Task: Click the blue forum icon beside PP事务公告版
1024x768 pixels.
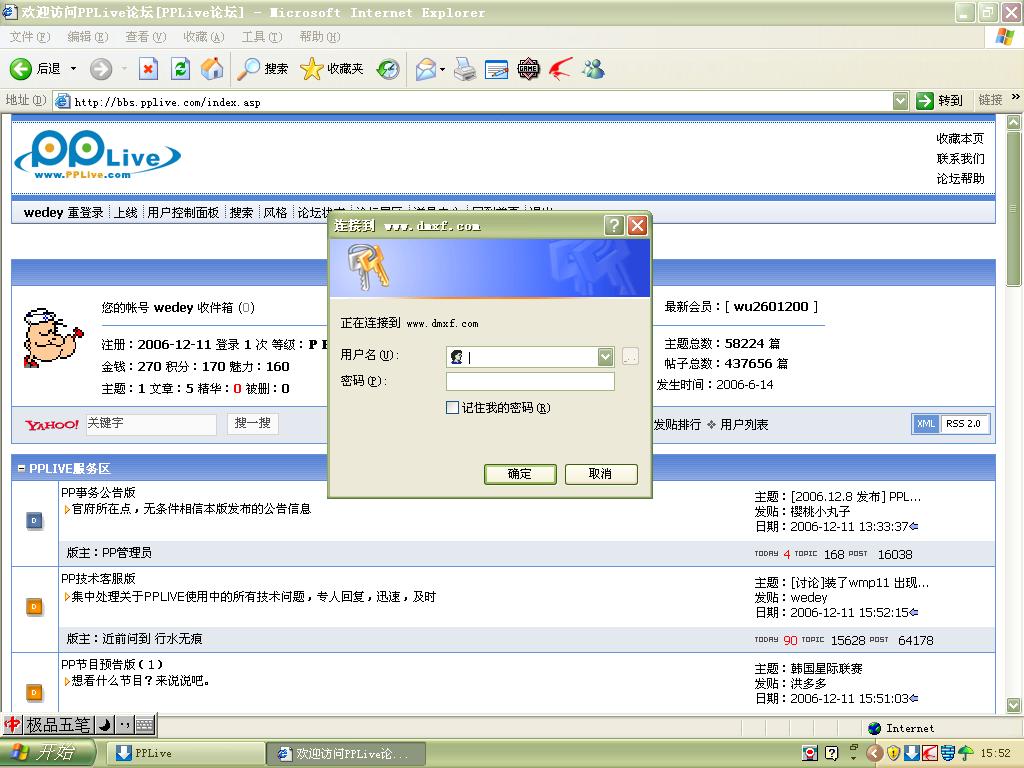Action: point(34,520)
